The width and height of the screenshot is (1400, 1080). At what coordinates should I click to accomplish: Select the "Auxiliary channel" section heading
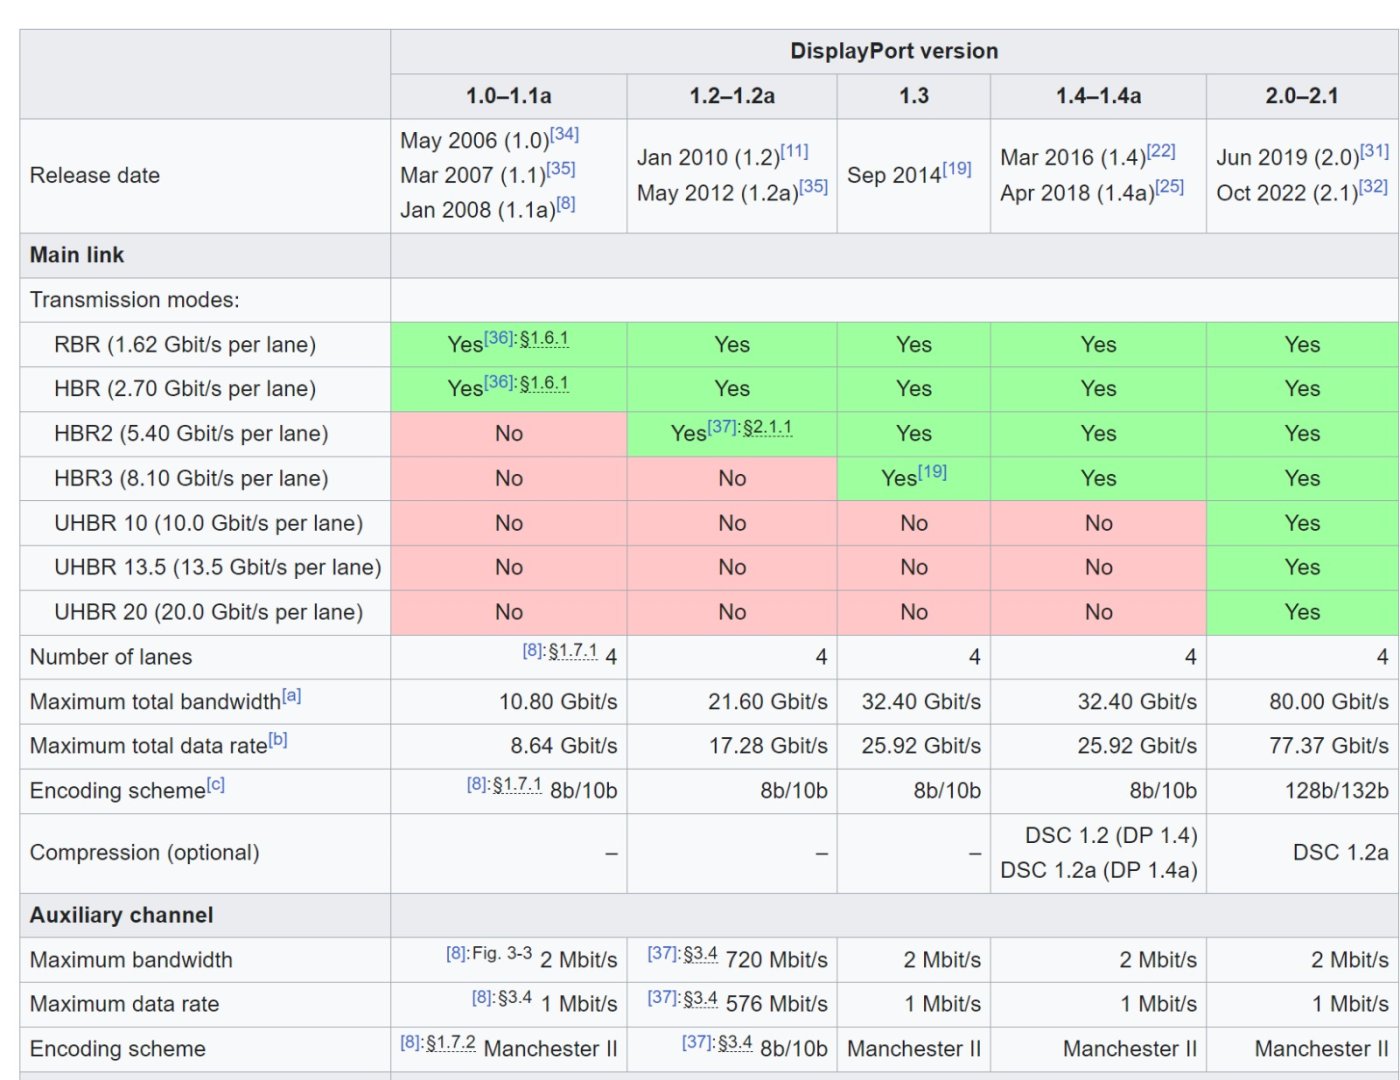(x=122, y=915)
